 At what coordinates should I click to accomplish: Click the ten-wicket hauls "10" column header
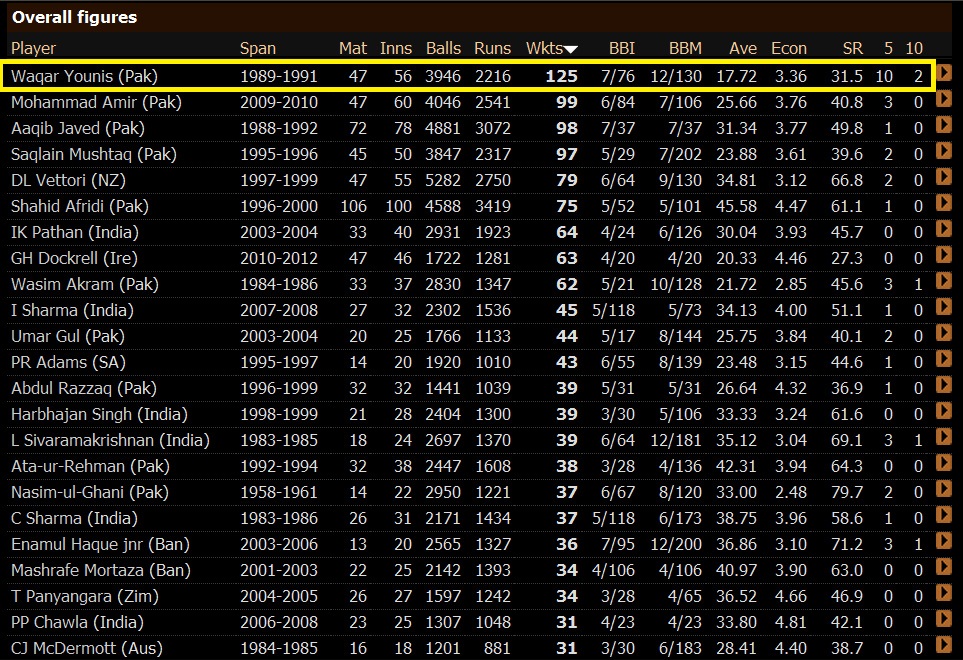[x=914, y=49]
